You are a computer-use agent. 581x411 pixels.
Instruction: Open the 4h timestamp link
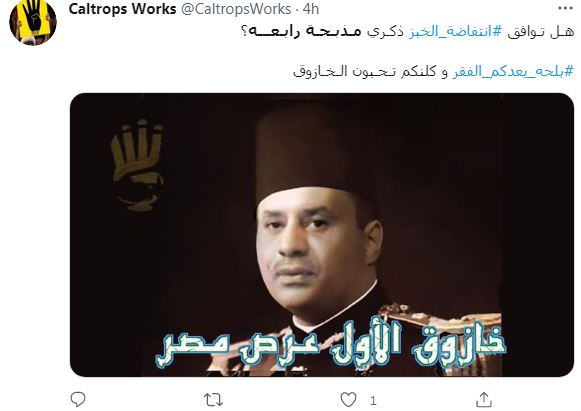[311, 9]
